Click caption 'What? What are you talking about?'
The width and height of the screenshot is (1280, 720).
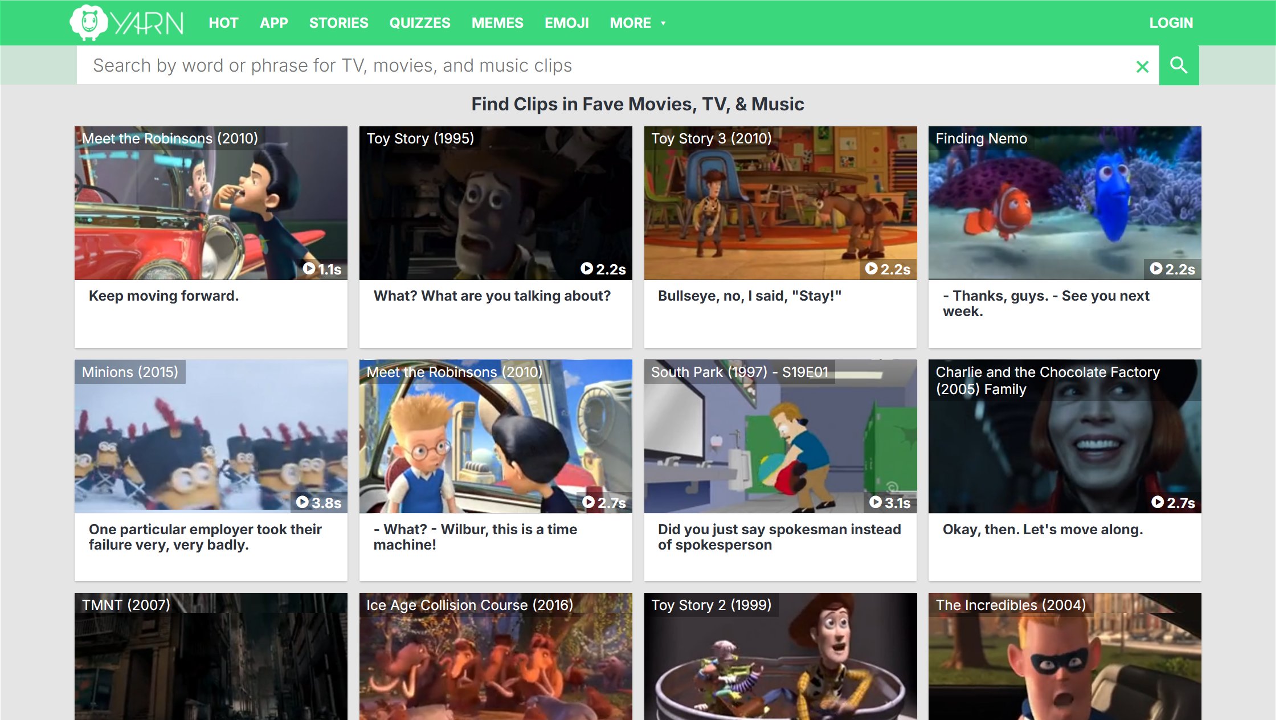click(492, 296)
